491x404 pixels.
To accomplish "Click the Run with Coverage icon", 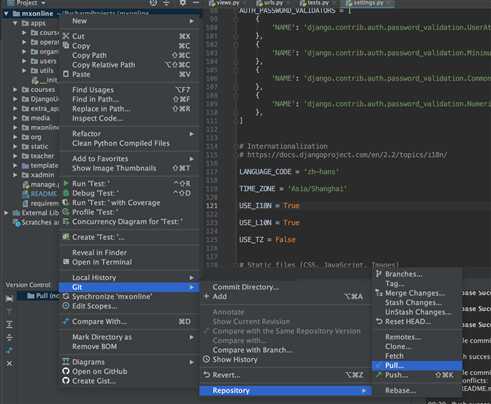I will point(66,202).
